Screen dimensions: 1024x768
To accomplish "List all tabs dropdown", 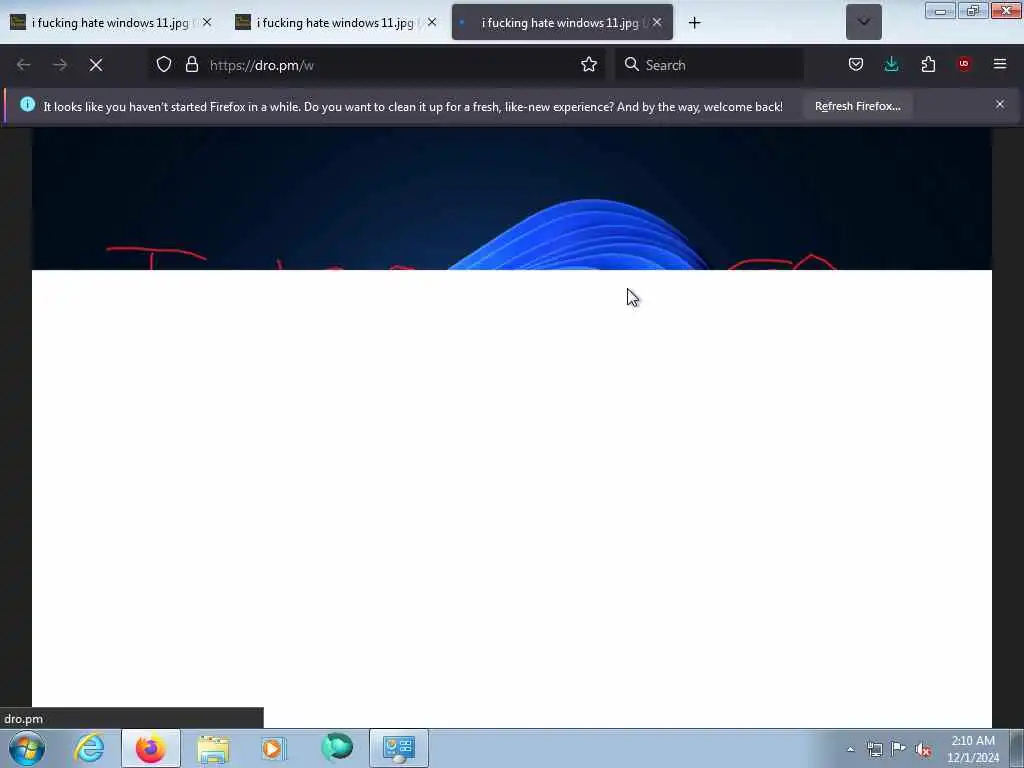I will tap(863, 22).
